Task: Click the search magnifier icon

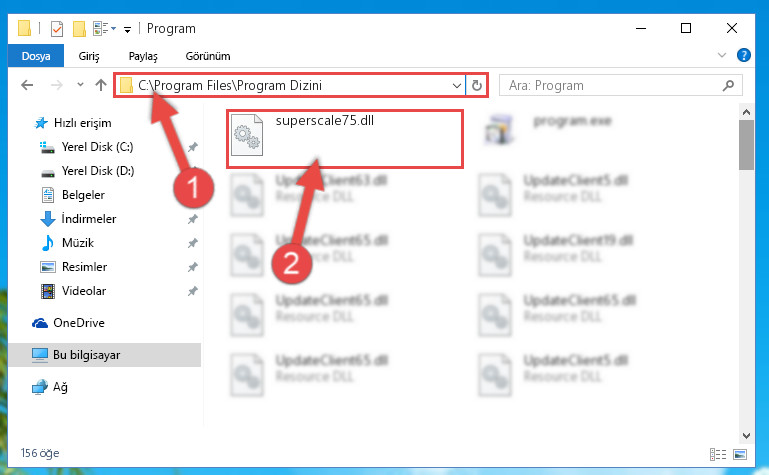Action: tap(728, 86)
